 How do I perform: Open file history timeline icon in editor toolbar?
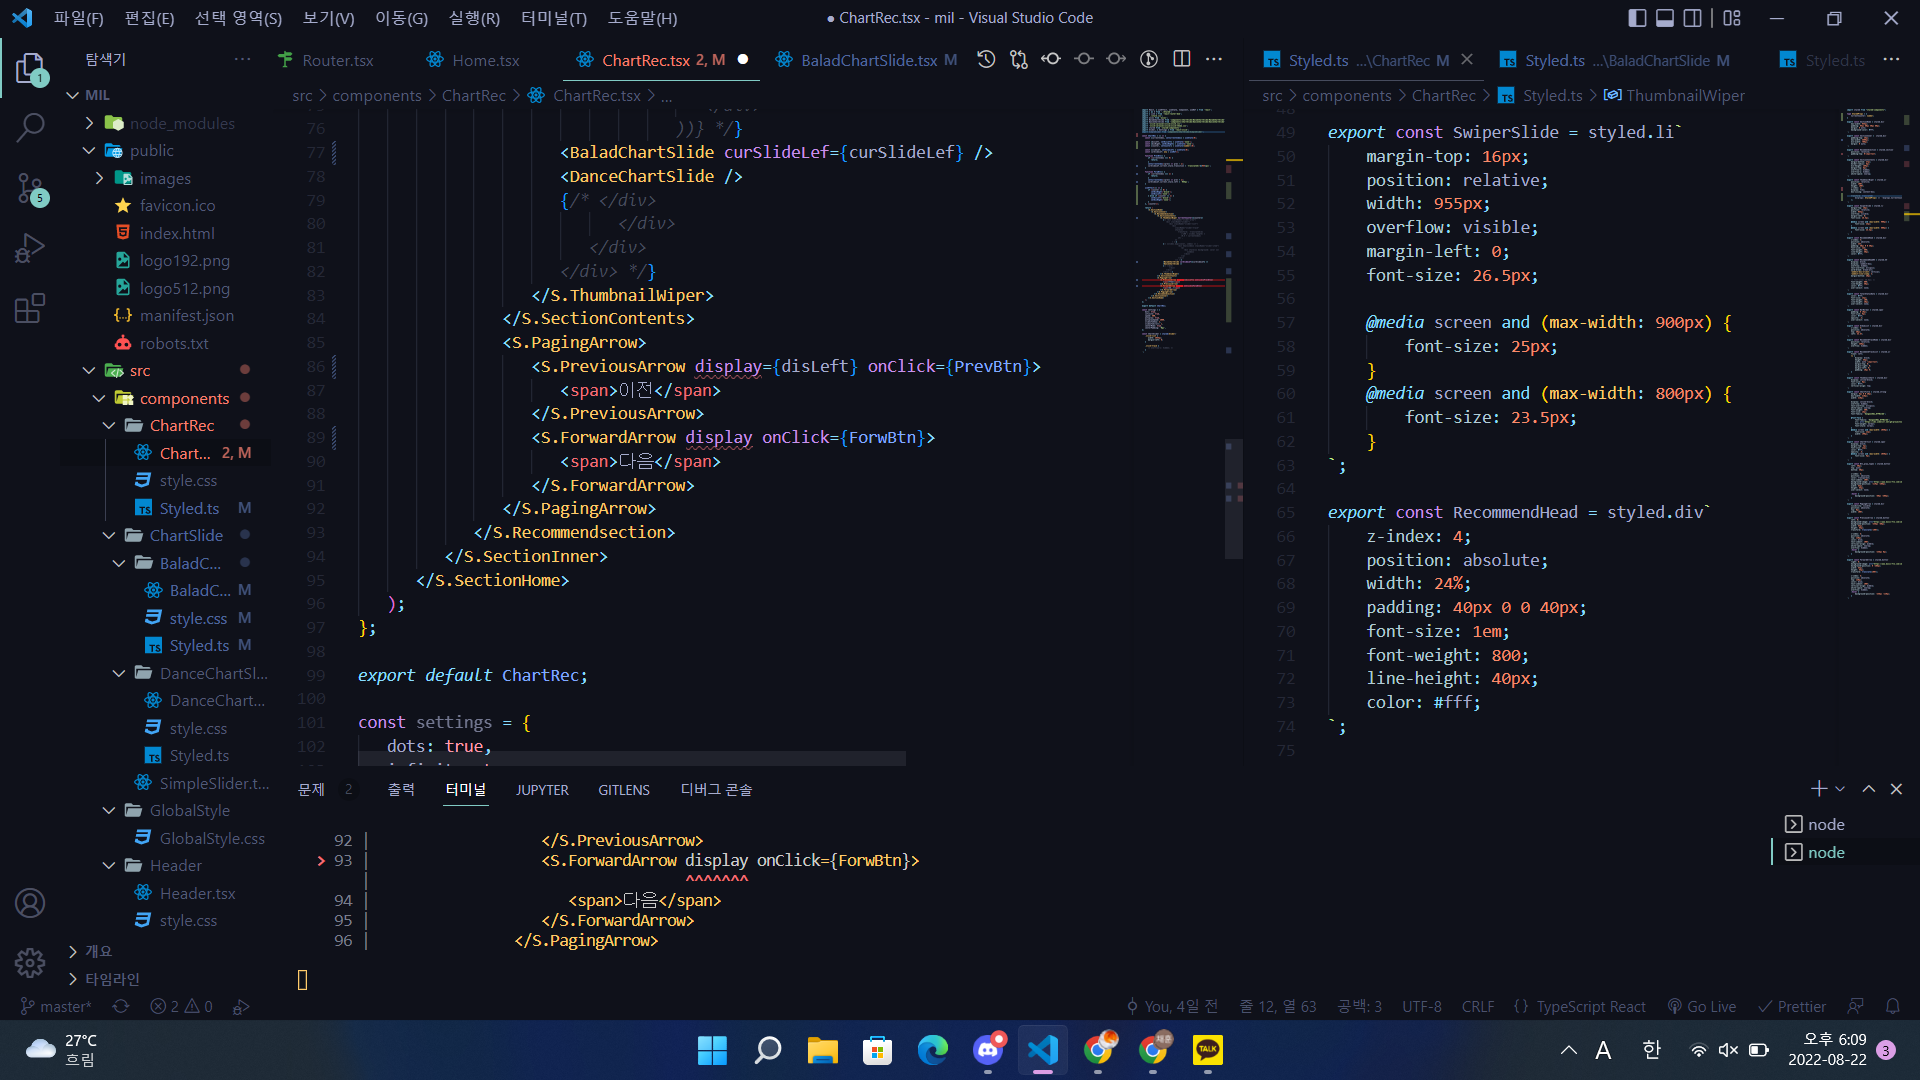tap(986, 60)
